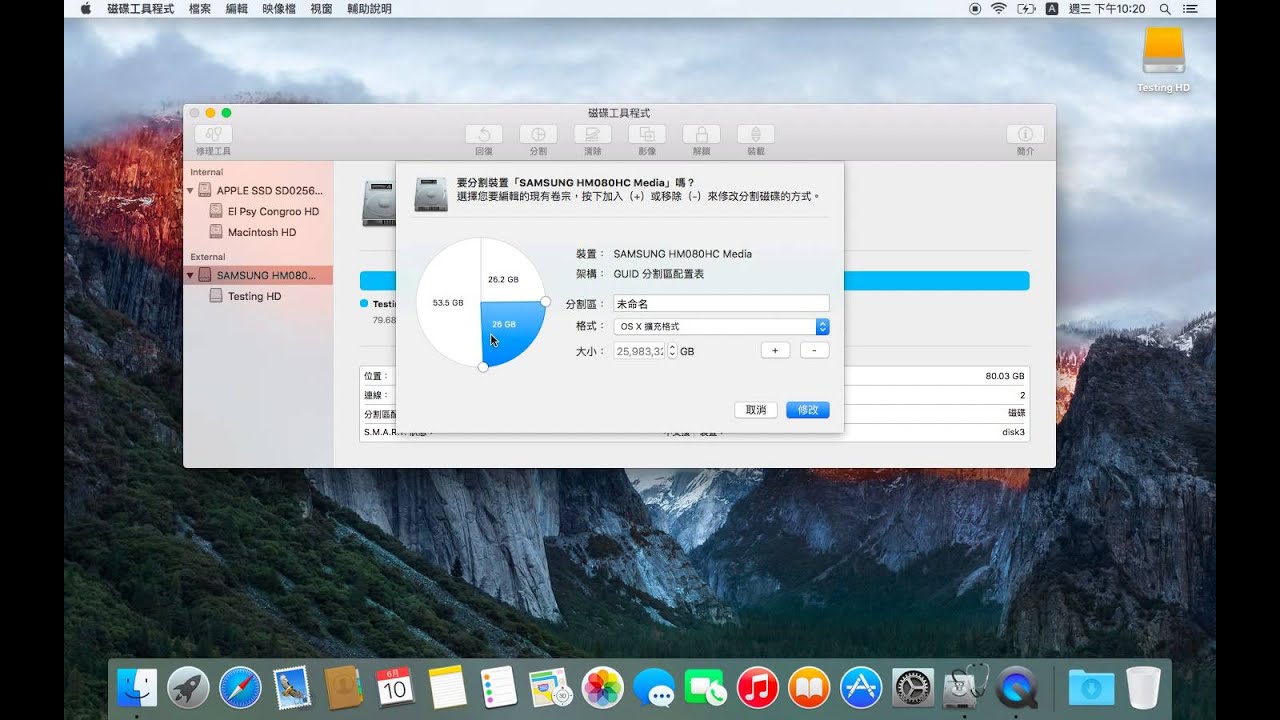Collapse the APPLE SSD disclosure triangle

[190, 190]
